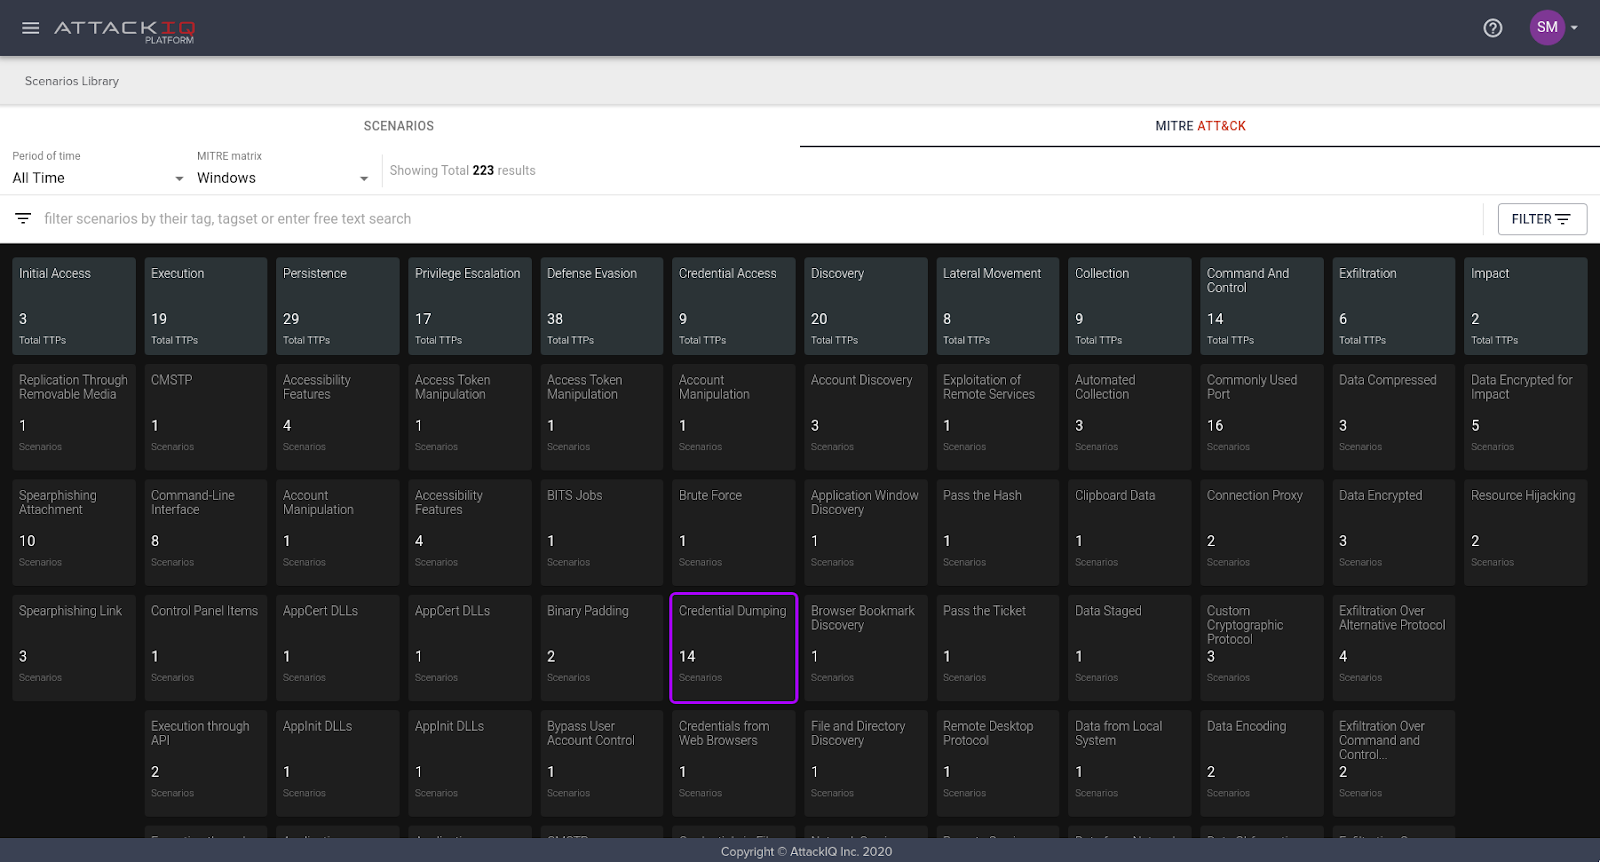This screenshot has width=1600, height=862.
Task: Type in the filter scenarios search field
Action: click(x=700, y=219)
